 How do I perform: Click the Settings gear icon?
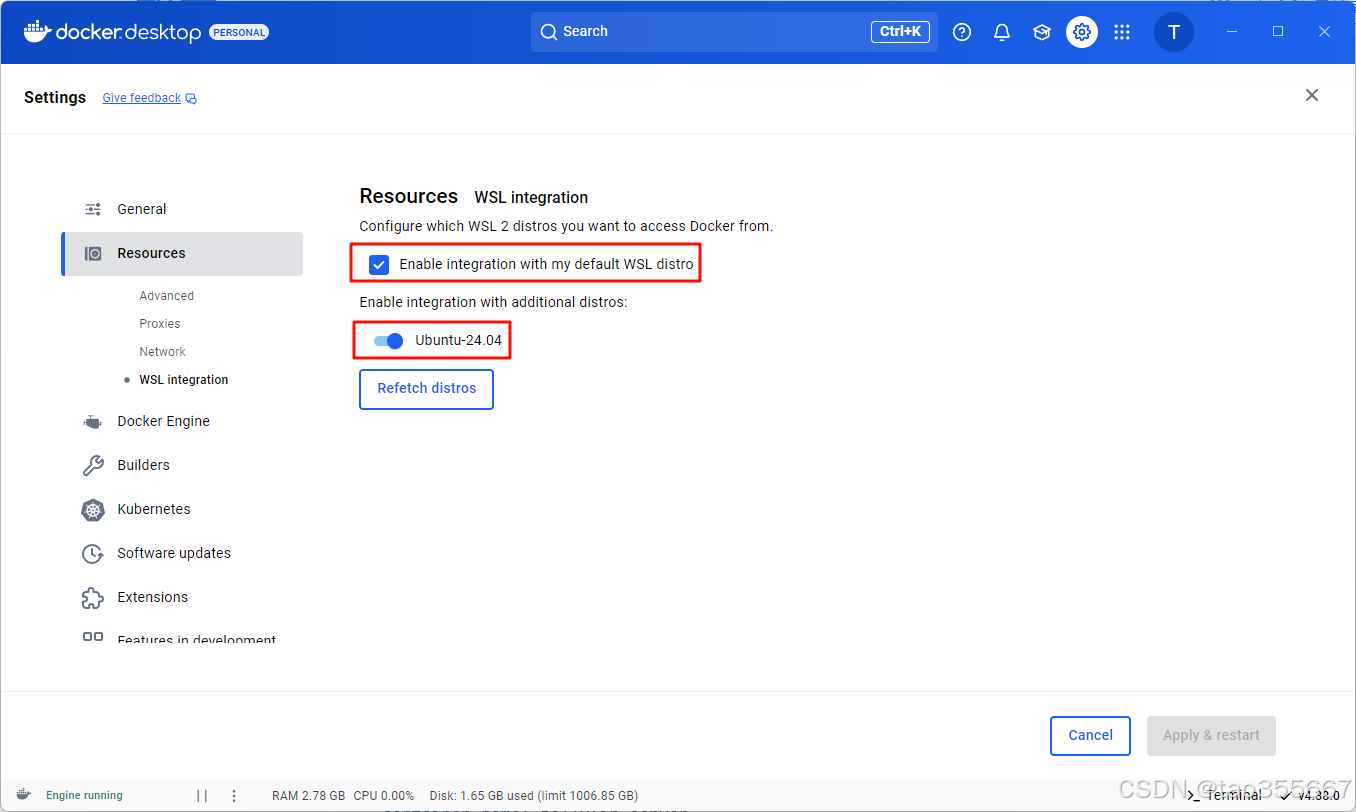tap(1082, 32)
